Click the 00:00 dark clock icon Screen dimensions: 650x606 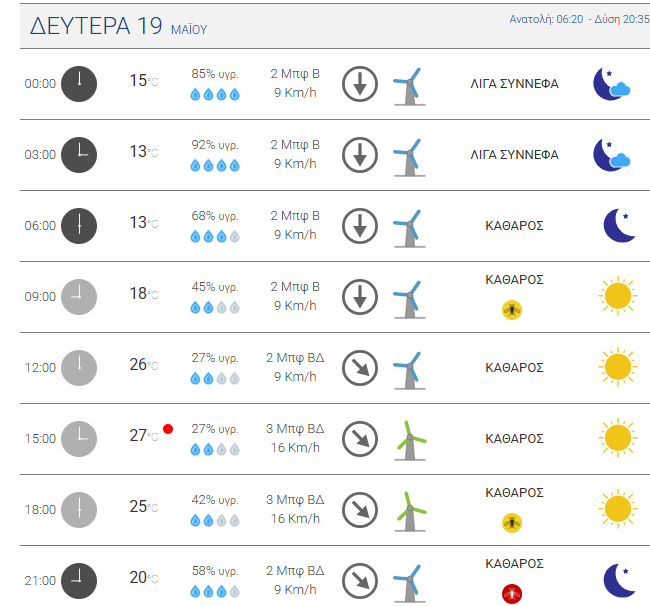click(x=79, y=84)
